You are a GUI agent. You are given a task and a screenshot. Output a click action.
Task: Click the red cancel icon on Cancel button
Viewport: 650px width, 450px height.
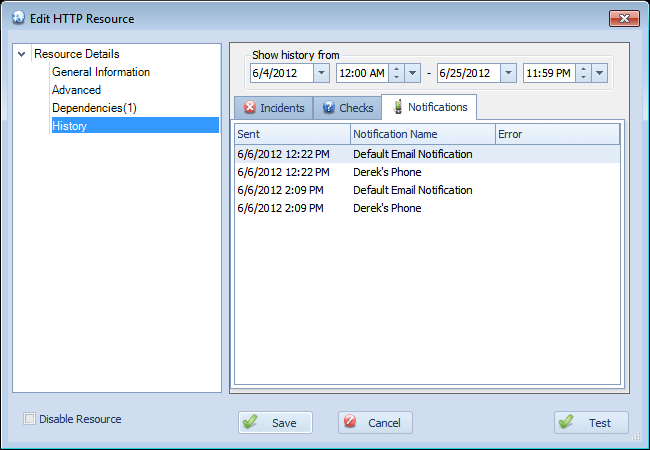350,421
